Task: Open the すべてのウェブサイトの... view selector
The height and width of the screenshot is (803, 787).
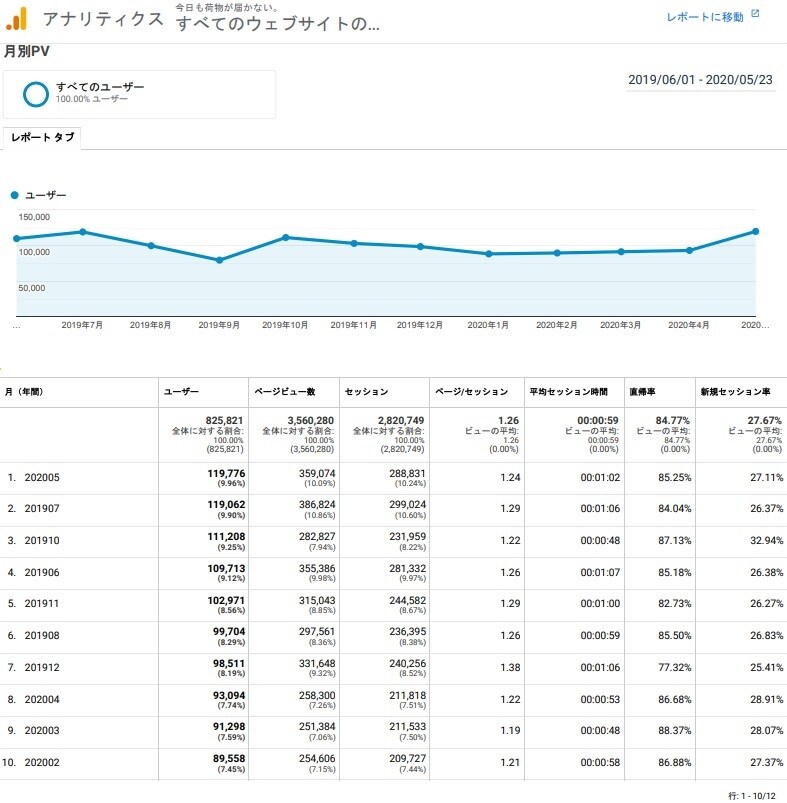Action: (277, 24)
